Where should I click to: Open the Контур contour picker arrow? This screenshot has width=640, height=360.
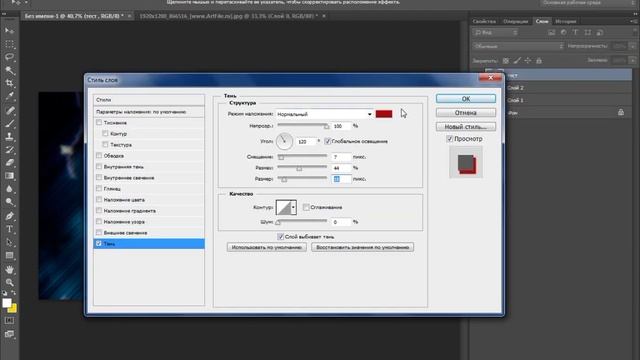[293, 207]
